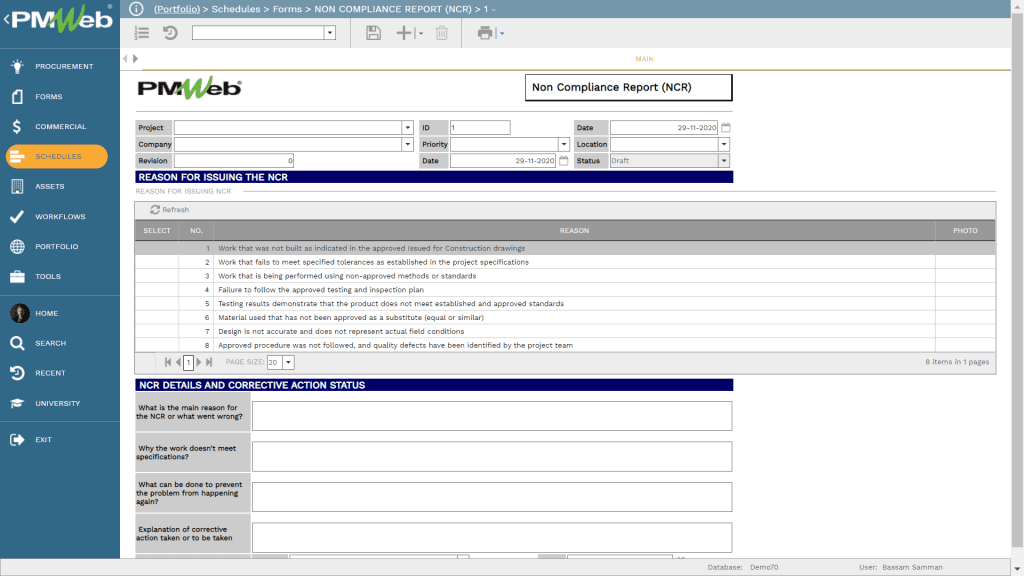1024x576 pixels.
Task: Open the Status dropdown
Action: pyautogui.click(x=724, y=161)
